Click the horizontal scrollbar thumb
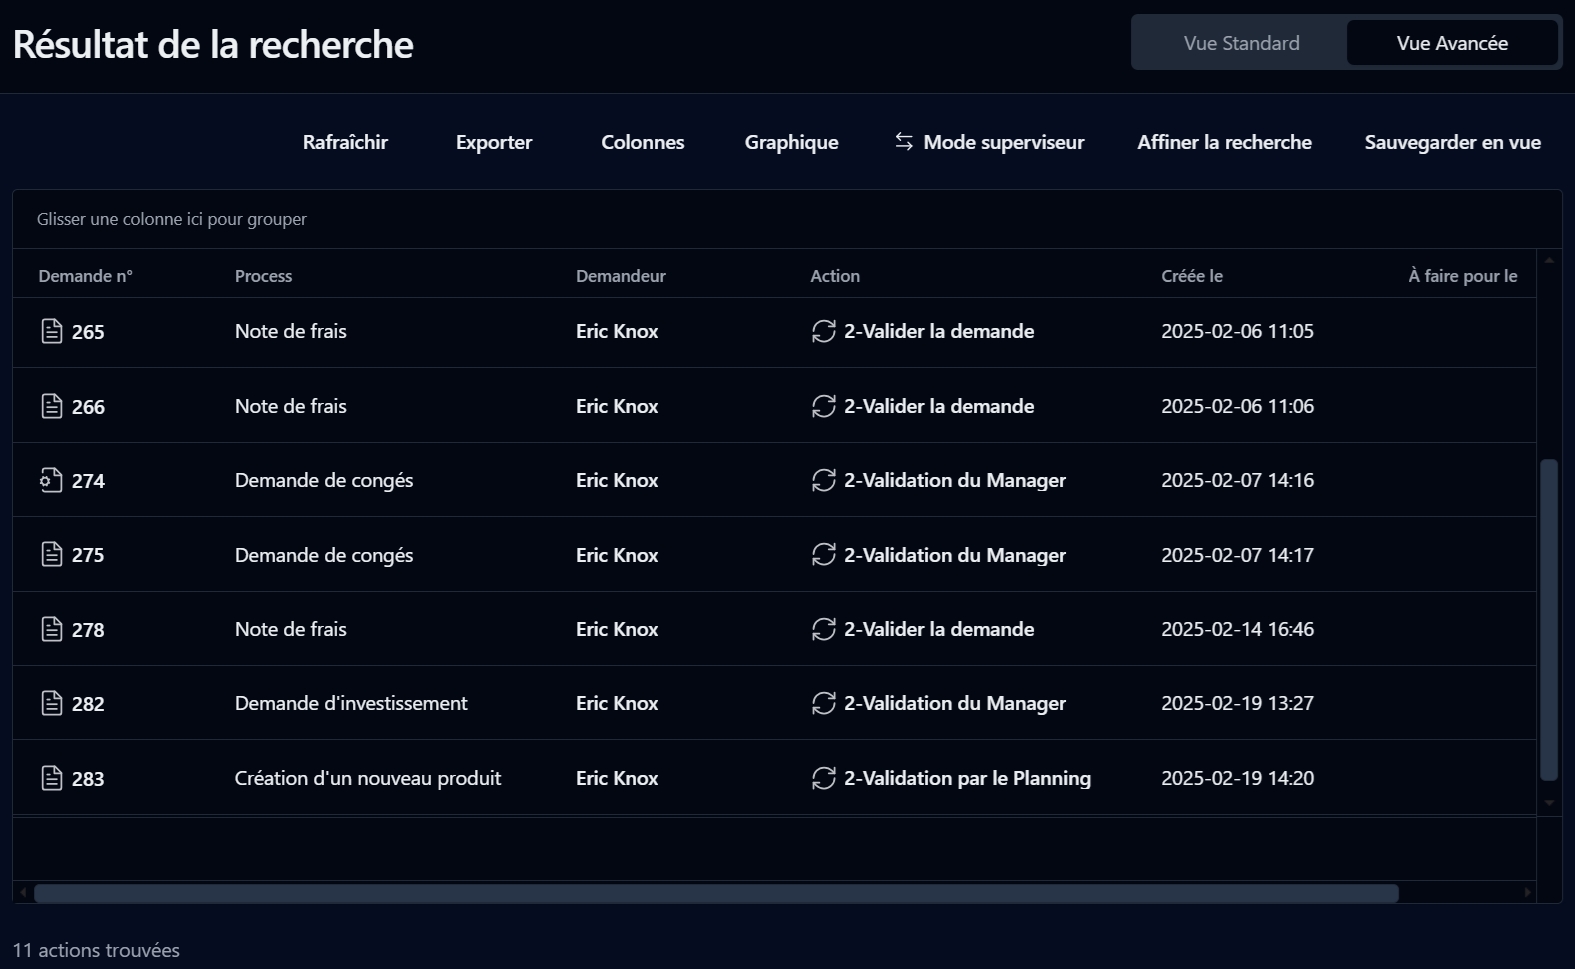 pyautogui.click(x=716, y=893)
